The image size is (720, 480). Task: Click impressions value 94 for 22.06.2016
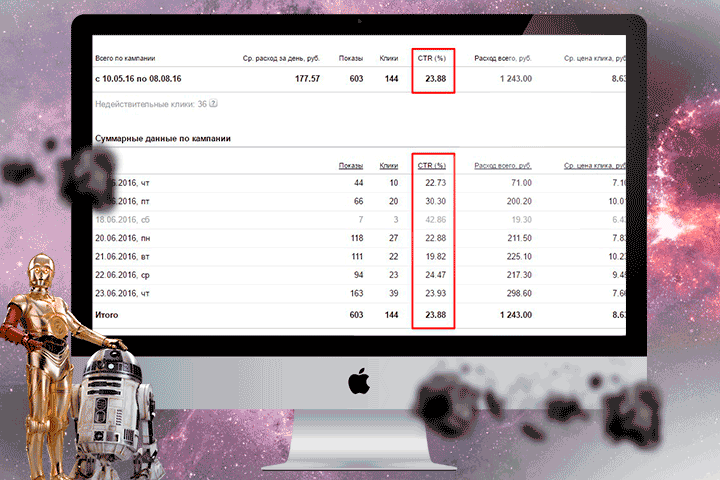coord(359,275)
